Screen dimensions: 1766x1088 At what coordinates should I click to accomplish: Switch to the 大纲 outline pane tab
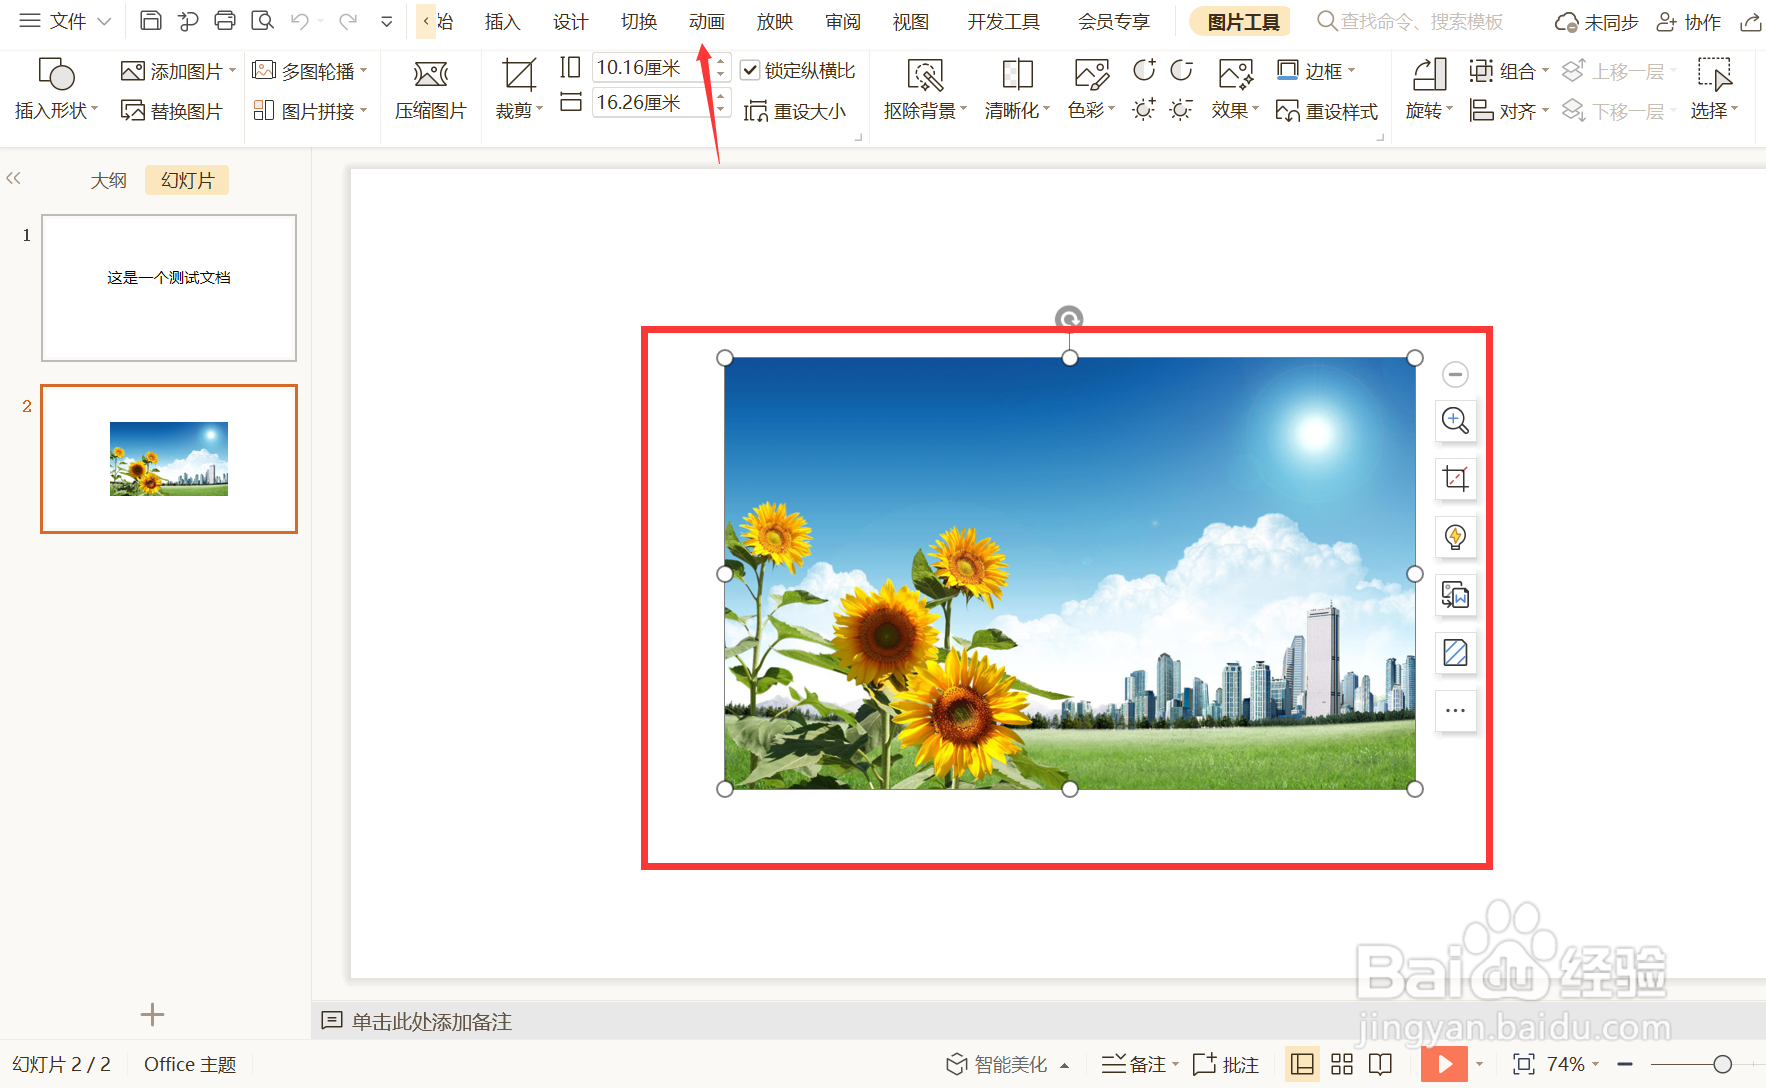click(108, 180)
